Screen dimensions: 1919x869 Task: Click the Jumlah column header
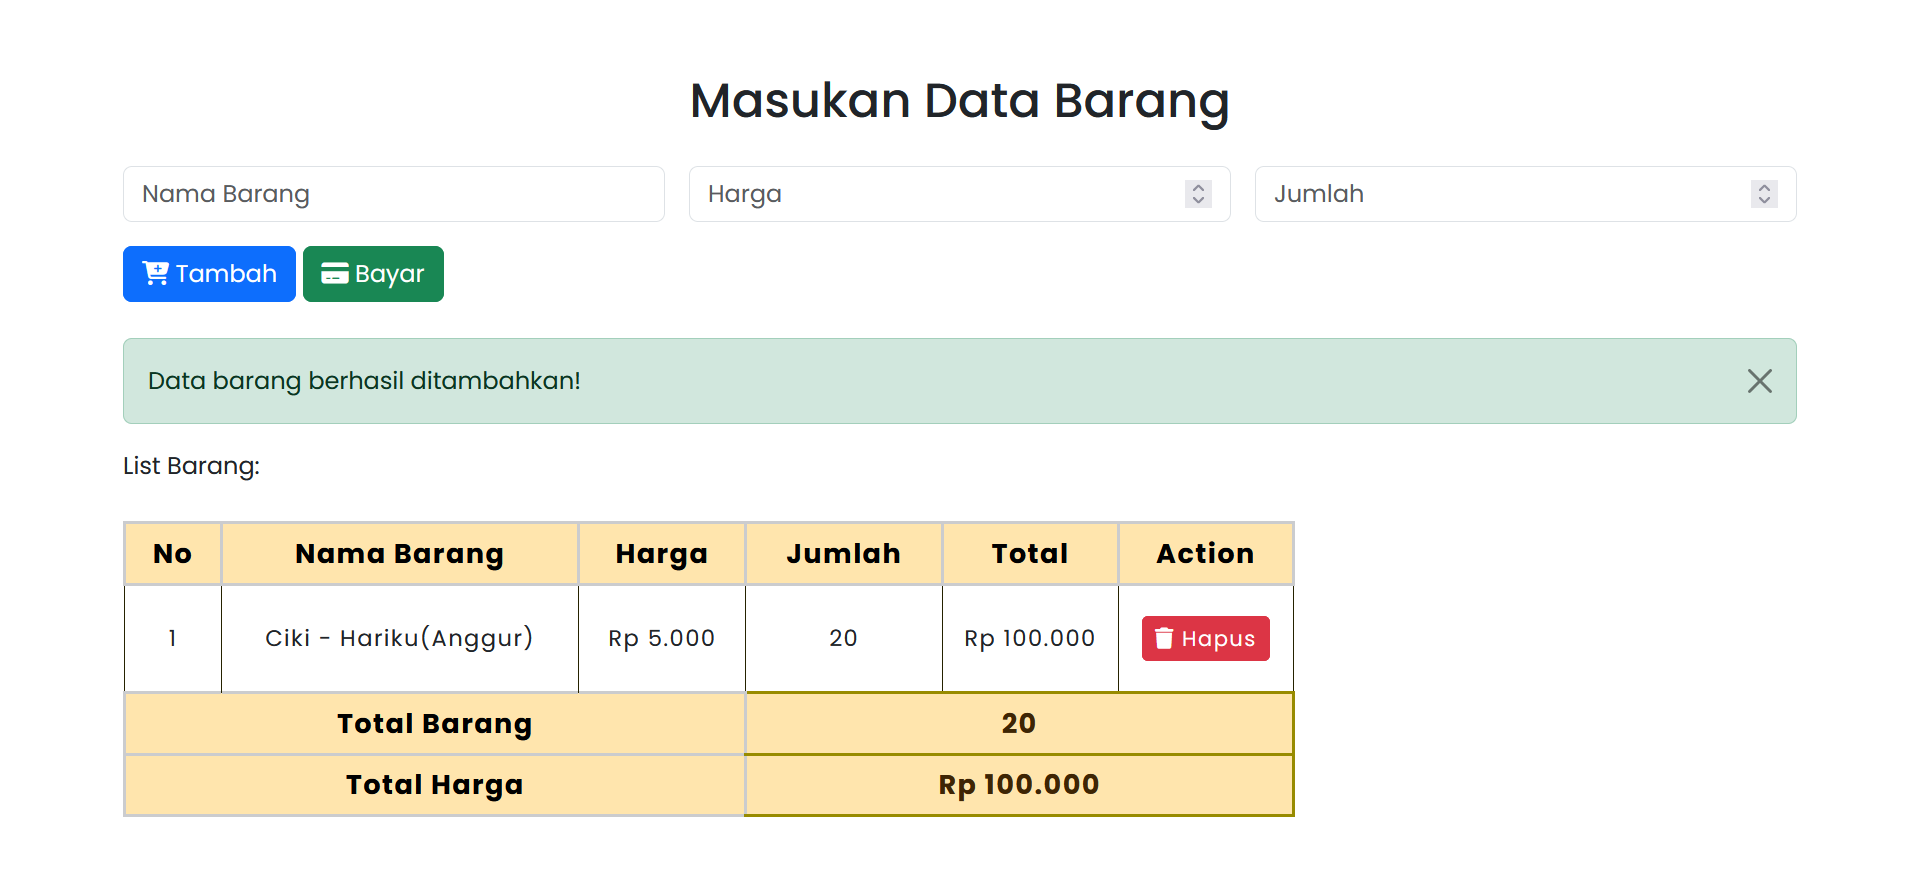(843, 554)
